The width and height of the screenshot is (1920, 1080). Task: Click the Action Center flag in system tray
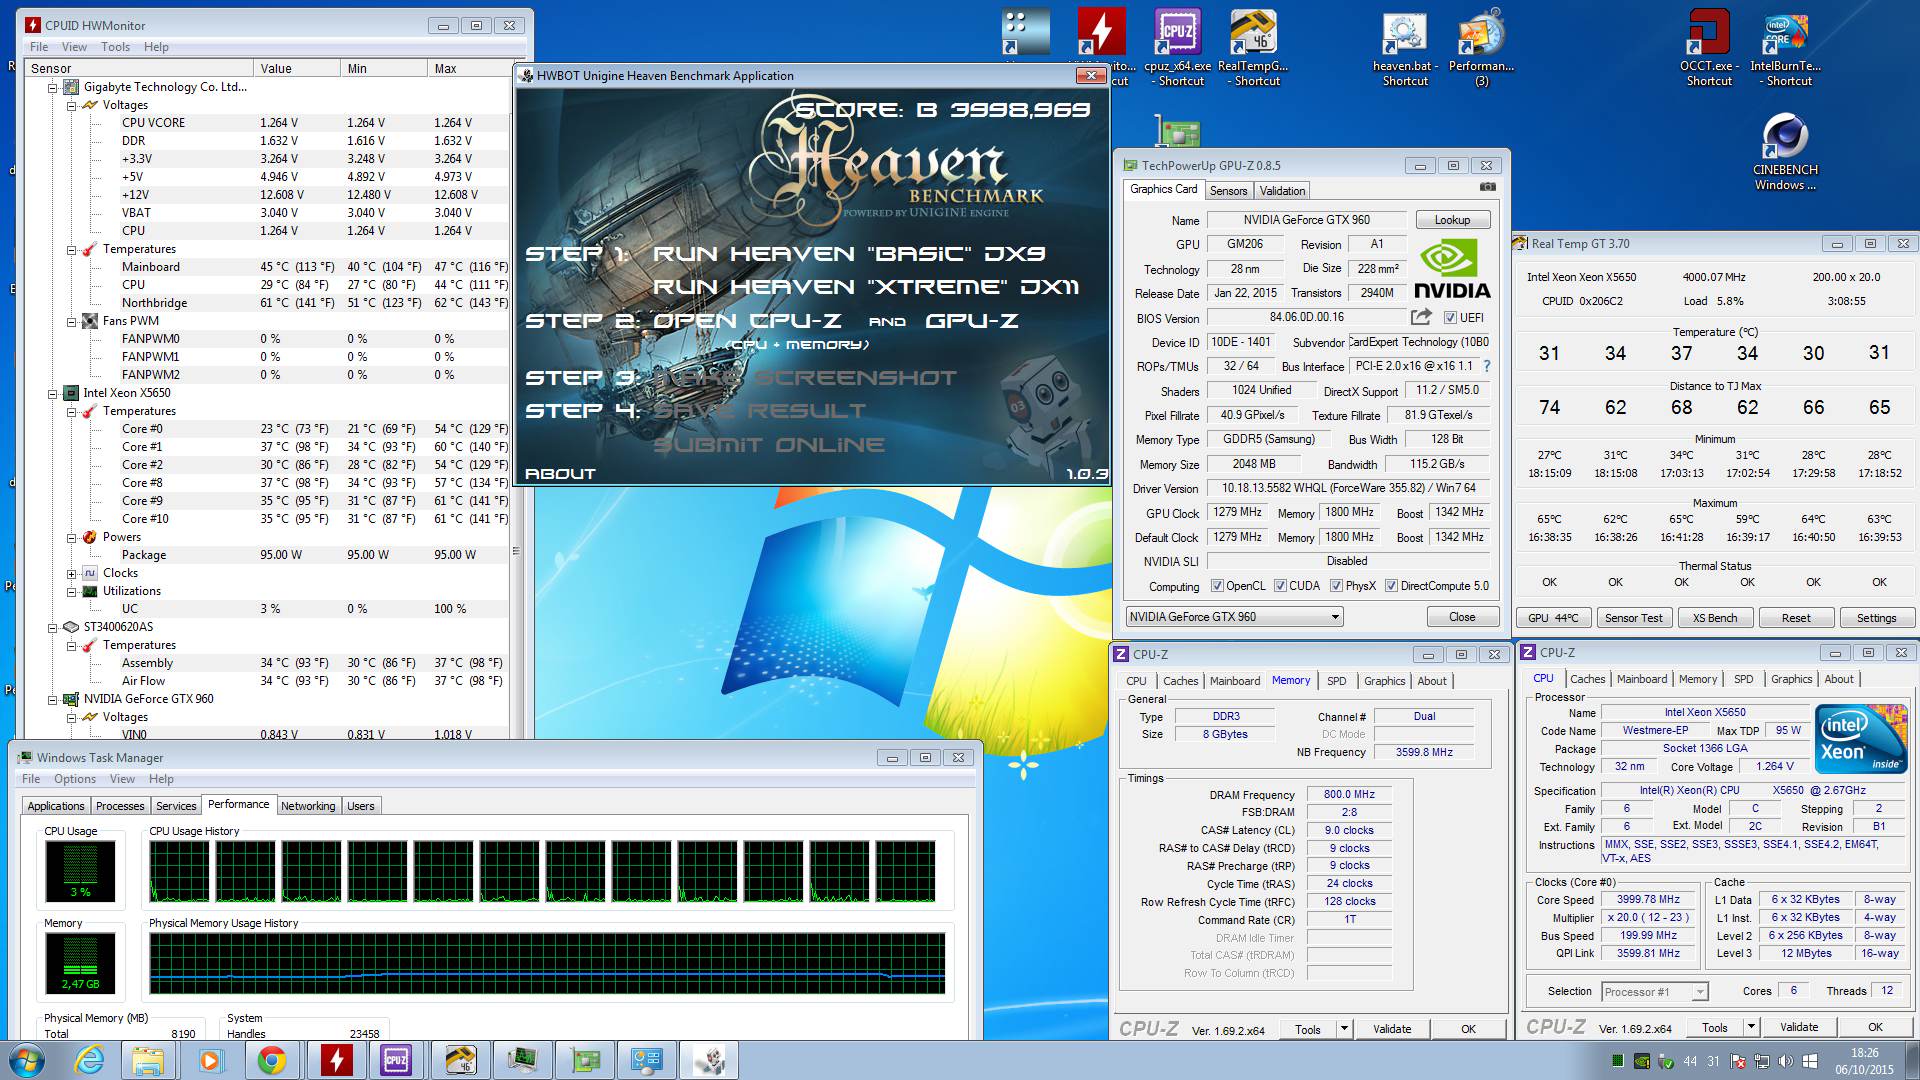[1737, 1061]
